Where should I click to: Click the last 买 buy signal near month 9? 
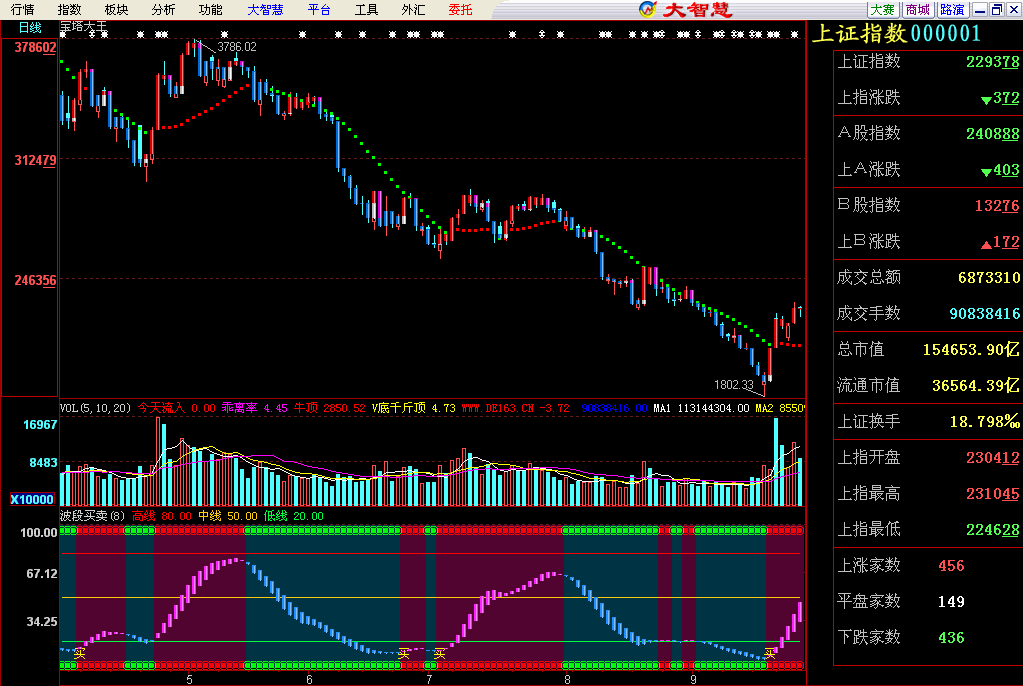(x=770, y=653)
